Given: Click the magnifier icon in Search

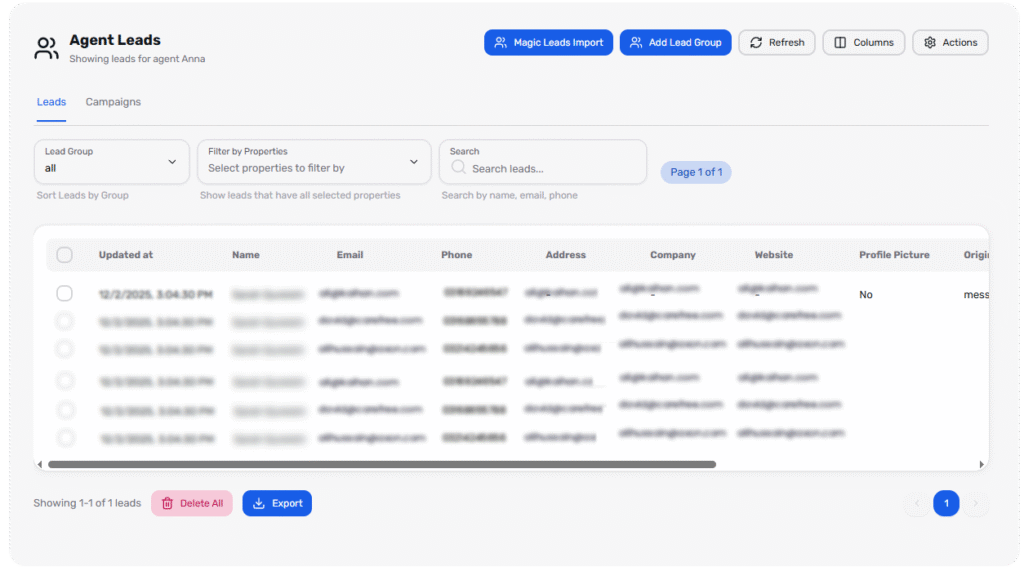Looking at the screenshot, I should pos(459,168).
